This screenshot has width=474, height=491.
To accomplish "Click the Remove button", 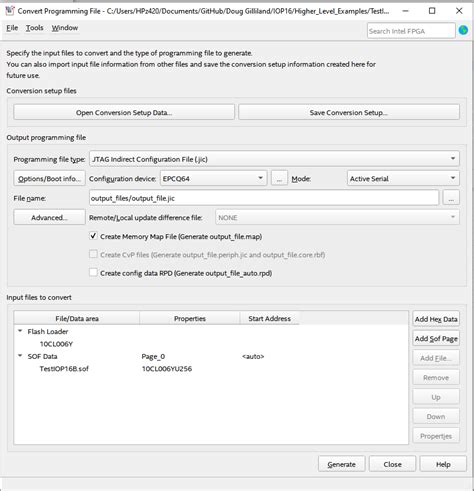I will 436,377.
